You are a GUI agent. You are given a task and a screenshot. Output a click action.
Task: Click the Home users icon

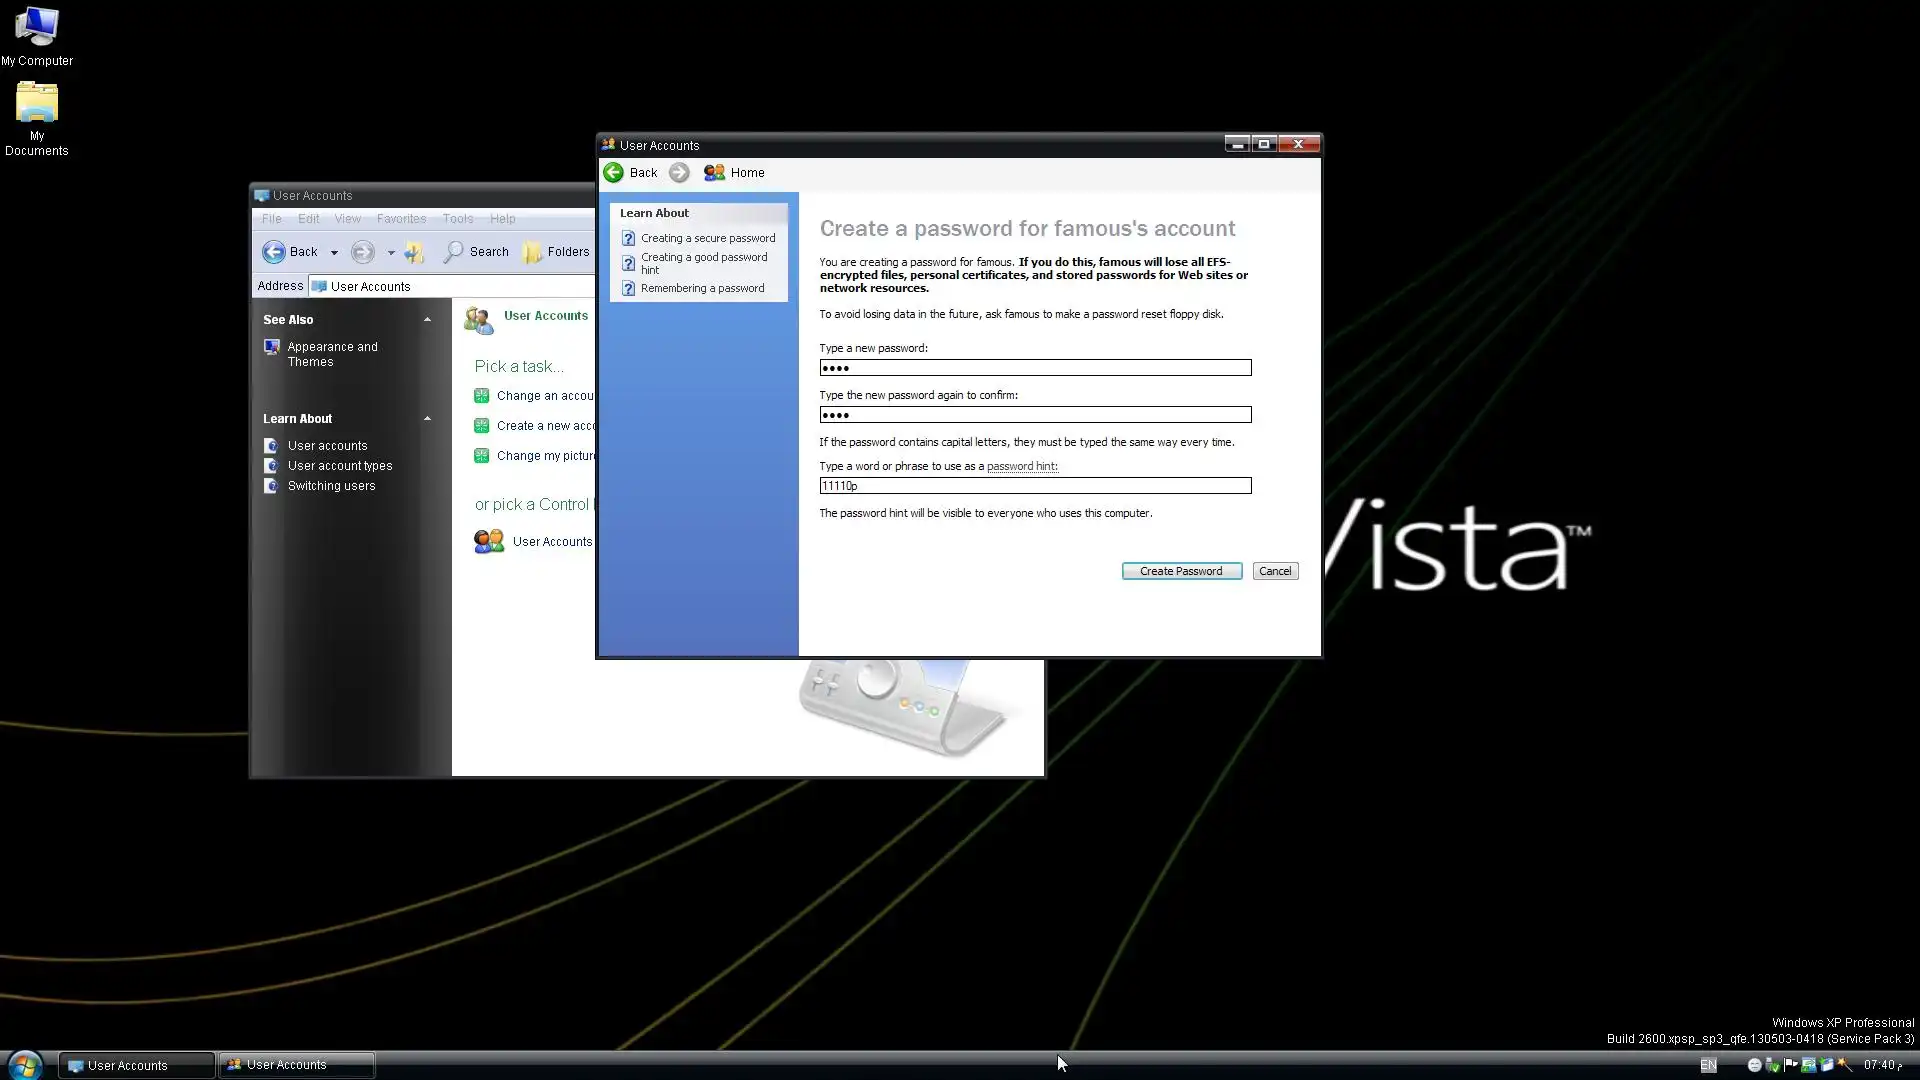[x=714, y=172]
